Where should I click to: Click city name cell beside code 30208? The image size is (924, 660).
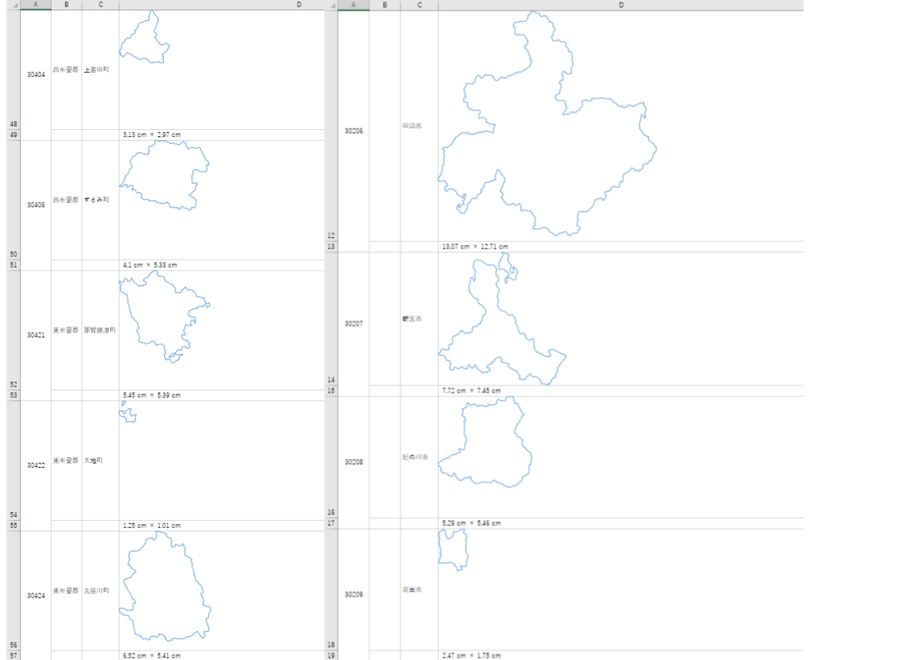coord(419,457)
